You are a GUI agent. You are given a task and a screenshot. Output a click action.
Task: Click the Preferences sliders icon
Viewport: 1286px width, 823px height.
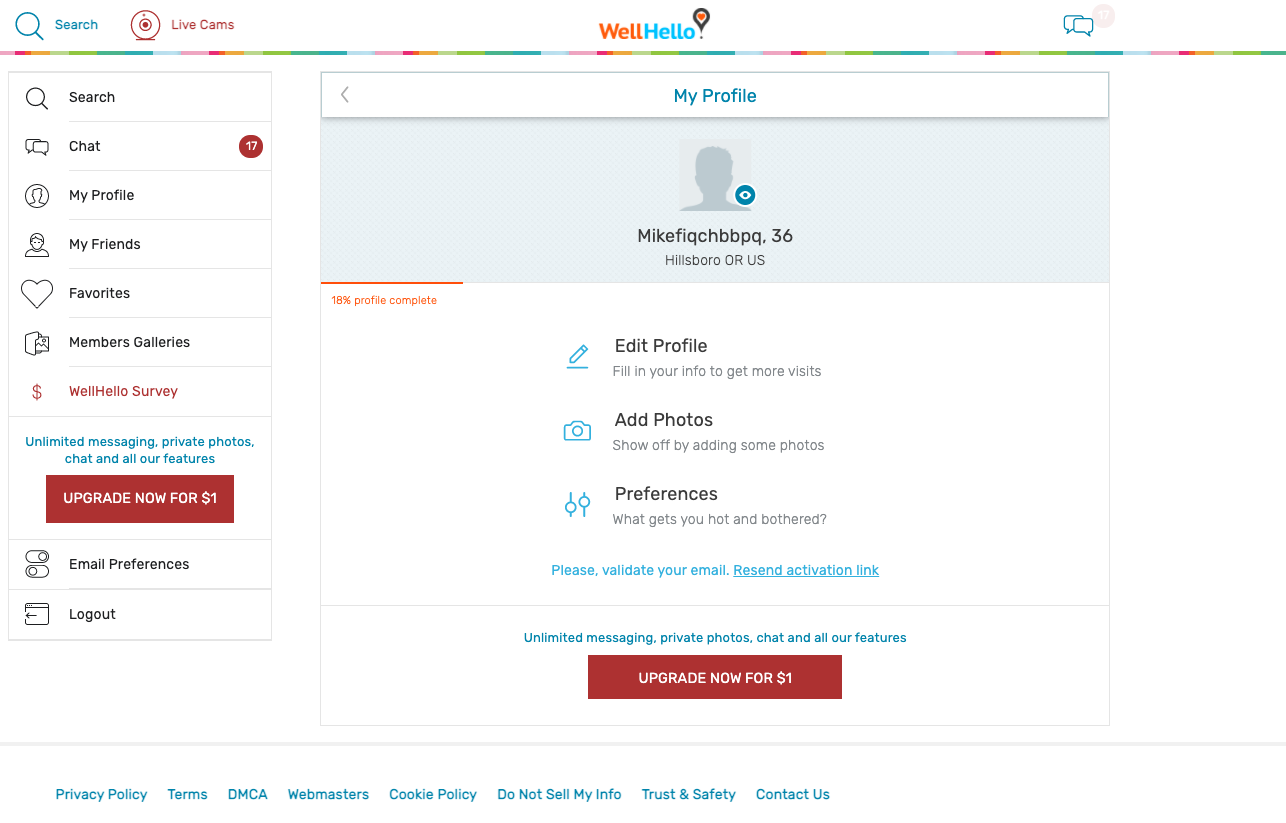577,505
